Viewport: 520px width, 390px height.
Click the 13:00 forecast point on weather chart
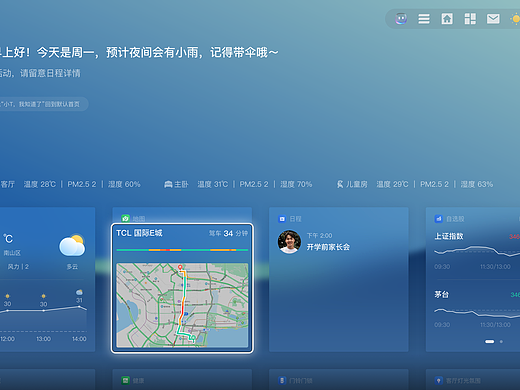pyautogui.click(x=43, y=310)
